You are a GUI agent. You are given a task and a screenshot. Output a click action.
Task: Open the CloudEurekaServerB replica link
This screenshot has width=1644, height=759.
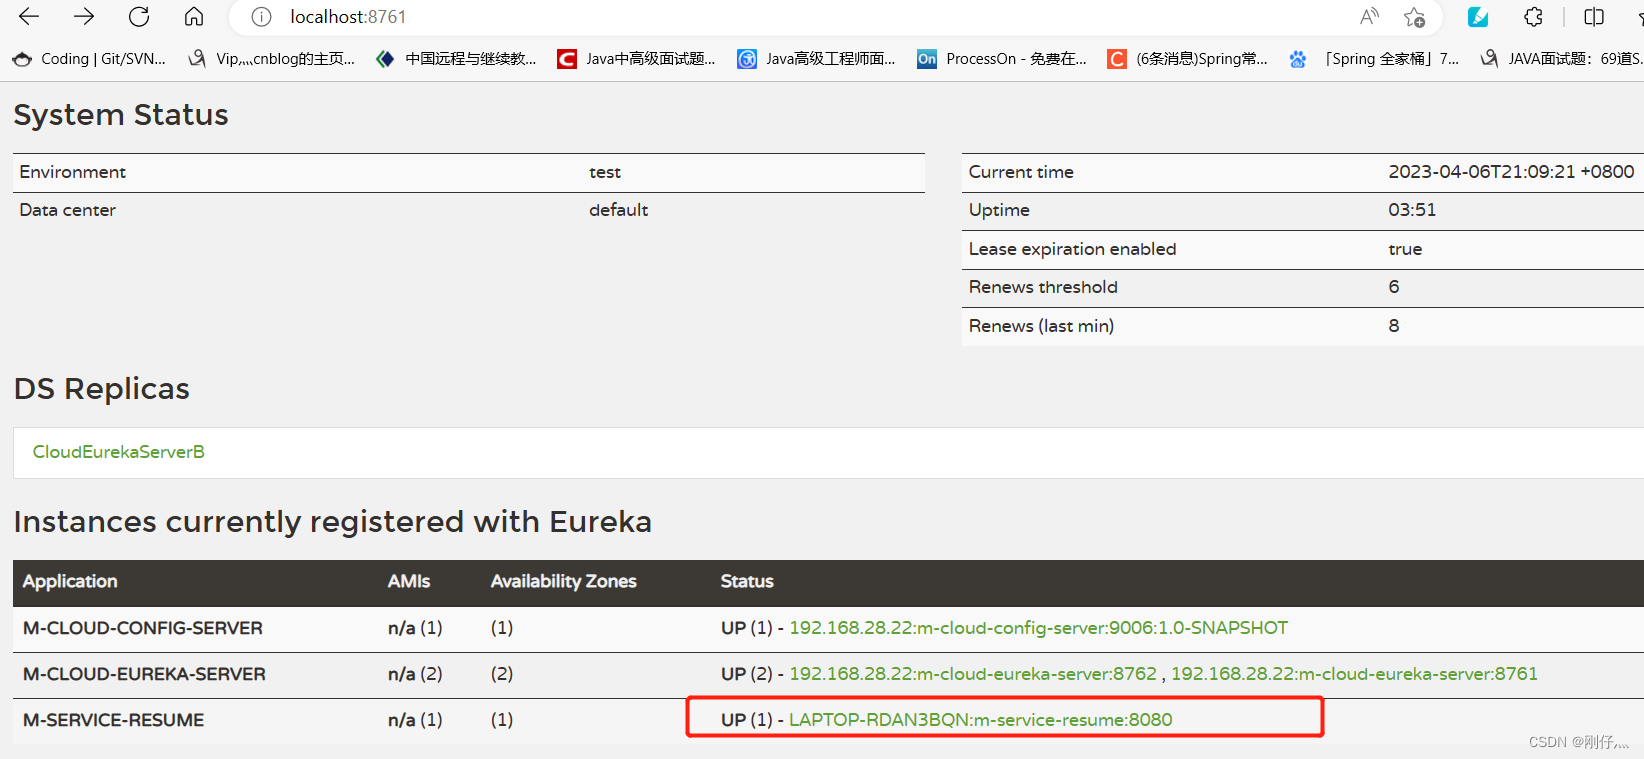click(119, 452)
